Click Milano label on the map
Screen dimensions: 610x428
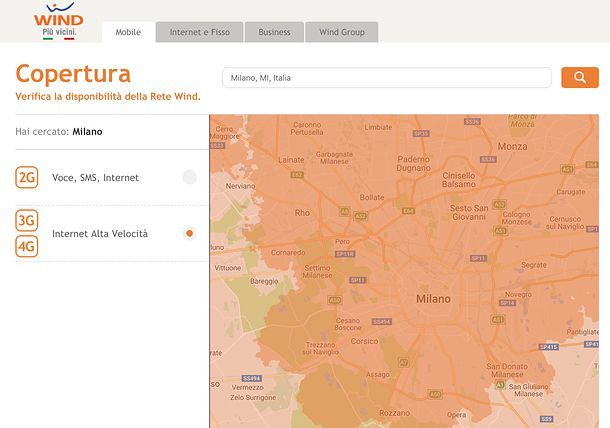coord(433,299)
